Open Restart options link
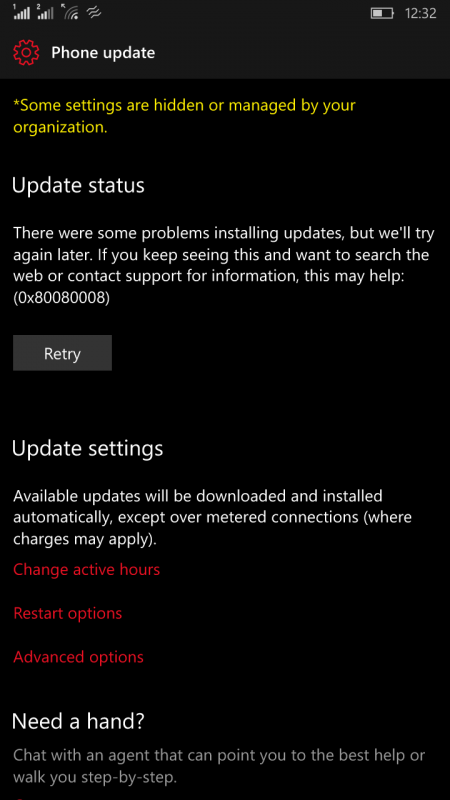The image size is (450, 800). coord(68,613)
